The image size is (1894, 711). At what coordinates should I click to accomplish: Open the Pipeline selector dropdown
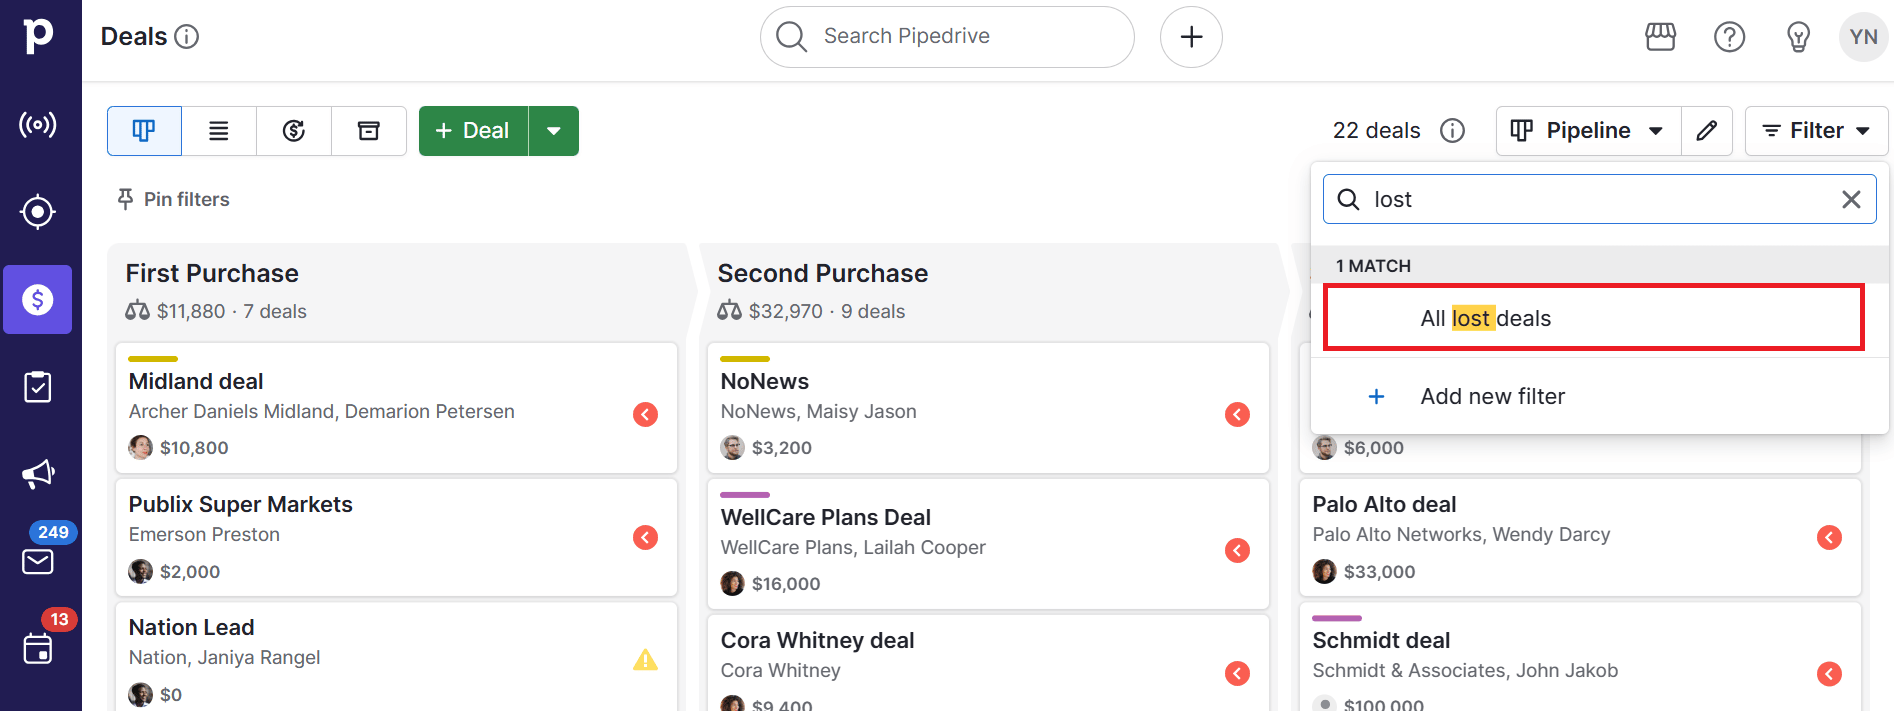pos(1588,131)
